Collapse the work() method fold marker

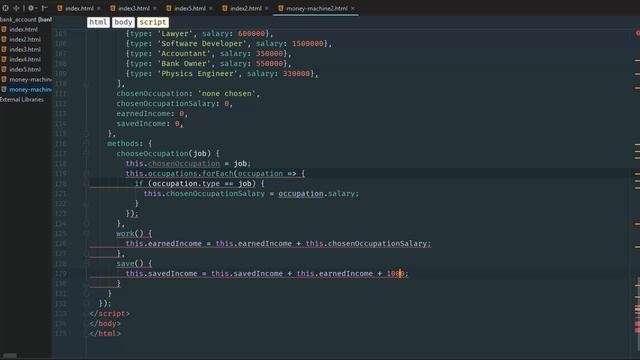tap(86, 233)
